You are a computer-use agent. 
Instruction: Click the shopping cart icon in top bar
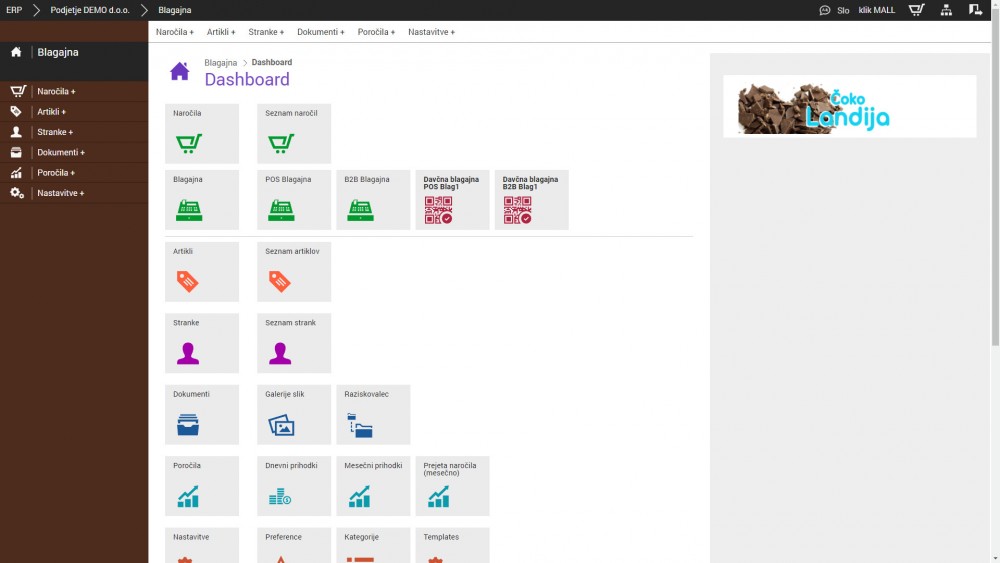point(916,10)
